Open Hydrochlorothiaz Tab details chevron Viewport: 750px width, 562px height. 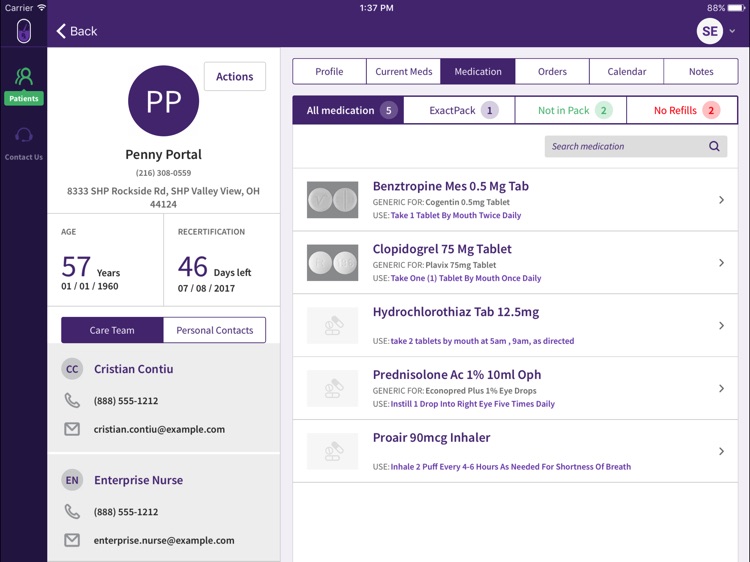[721, 325]
